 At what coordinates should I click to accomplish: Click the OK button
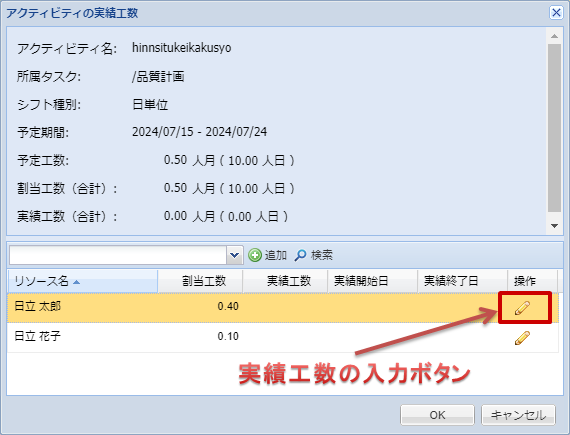point(437,415)
